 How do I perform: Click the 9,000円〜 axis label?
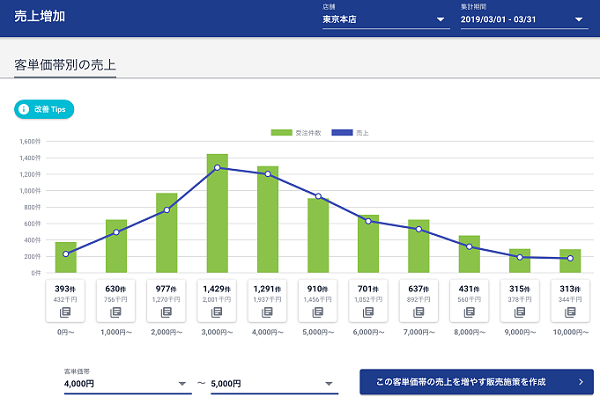(x=520, y=332)
